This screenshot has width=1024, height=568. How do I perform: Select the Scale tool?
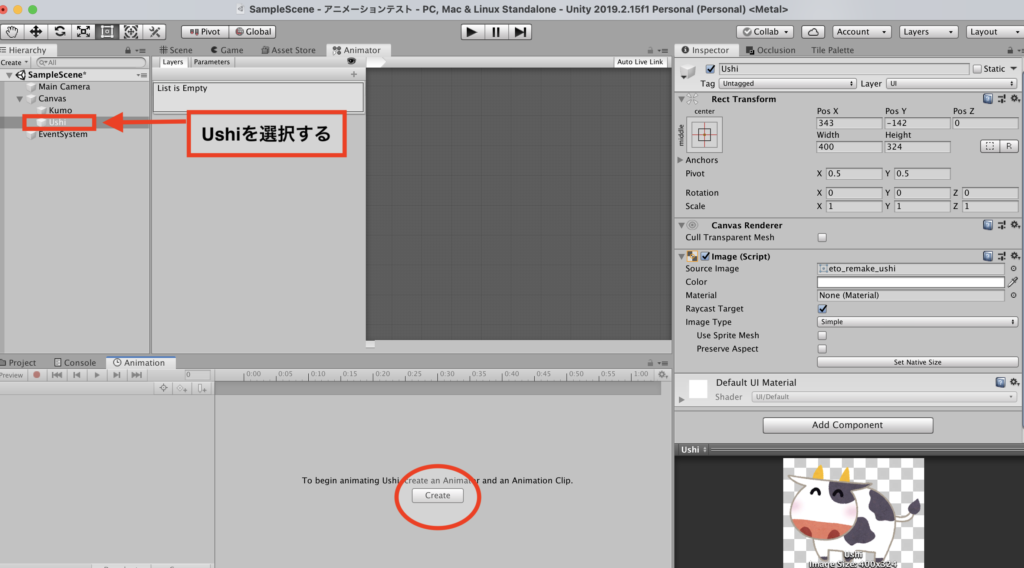coord(83,31)
